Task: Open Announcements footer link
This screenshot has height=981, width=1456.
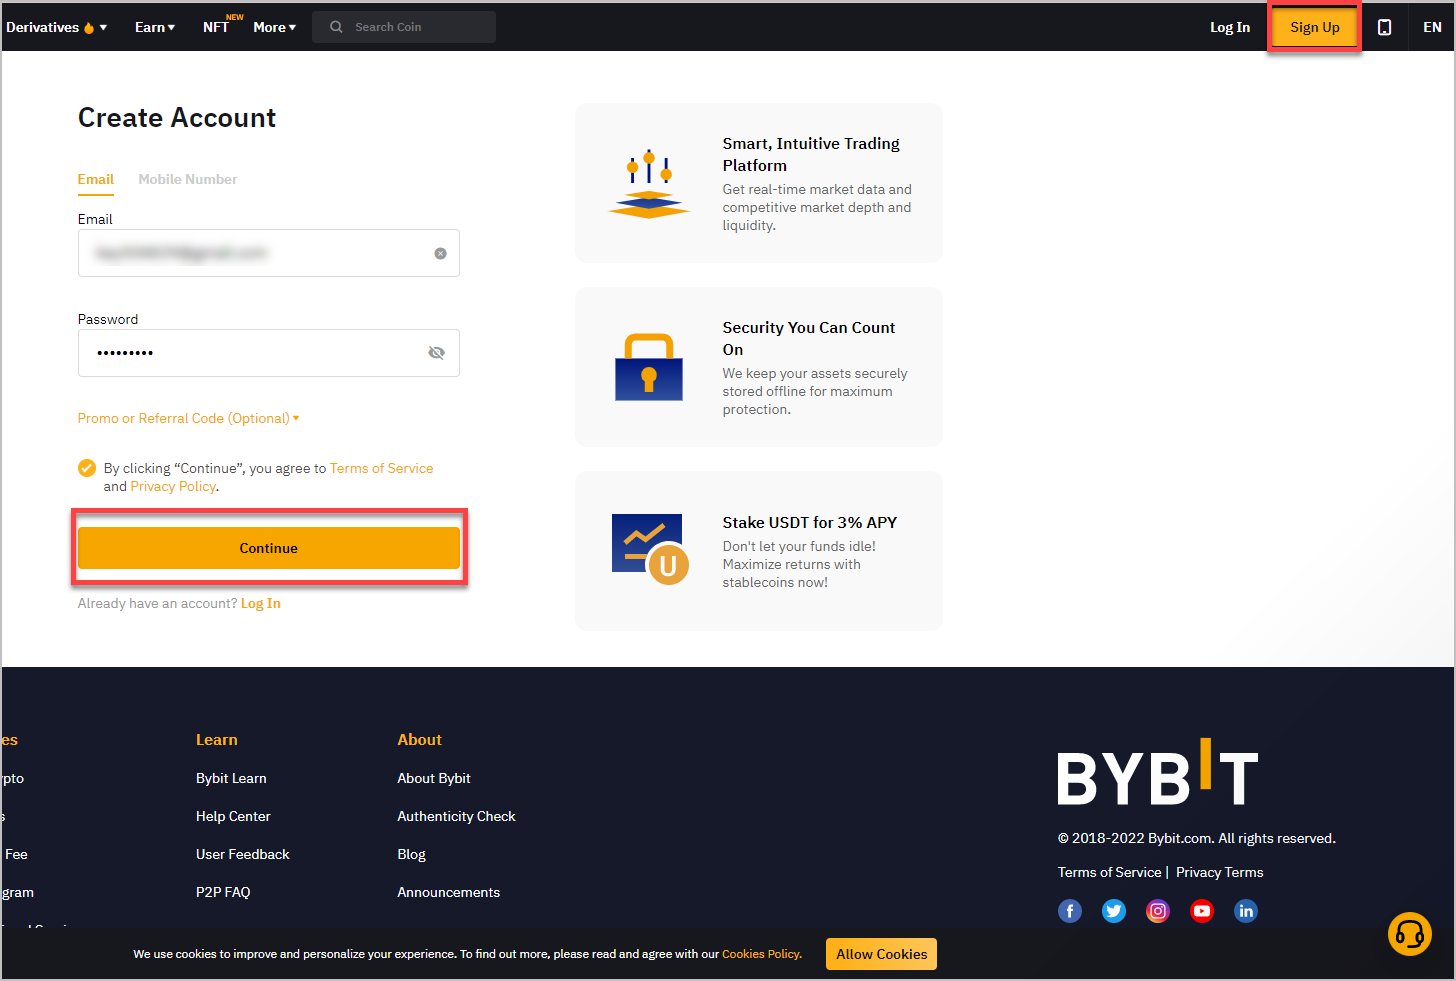Action: click(x=448, y=892)
